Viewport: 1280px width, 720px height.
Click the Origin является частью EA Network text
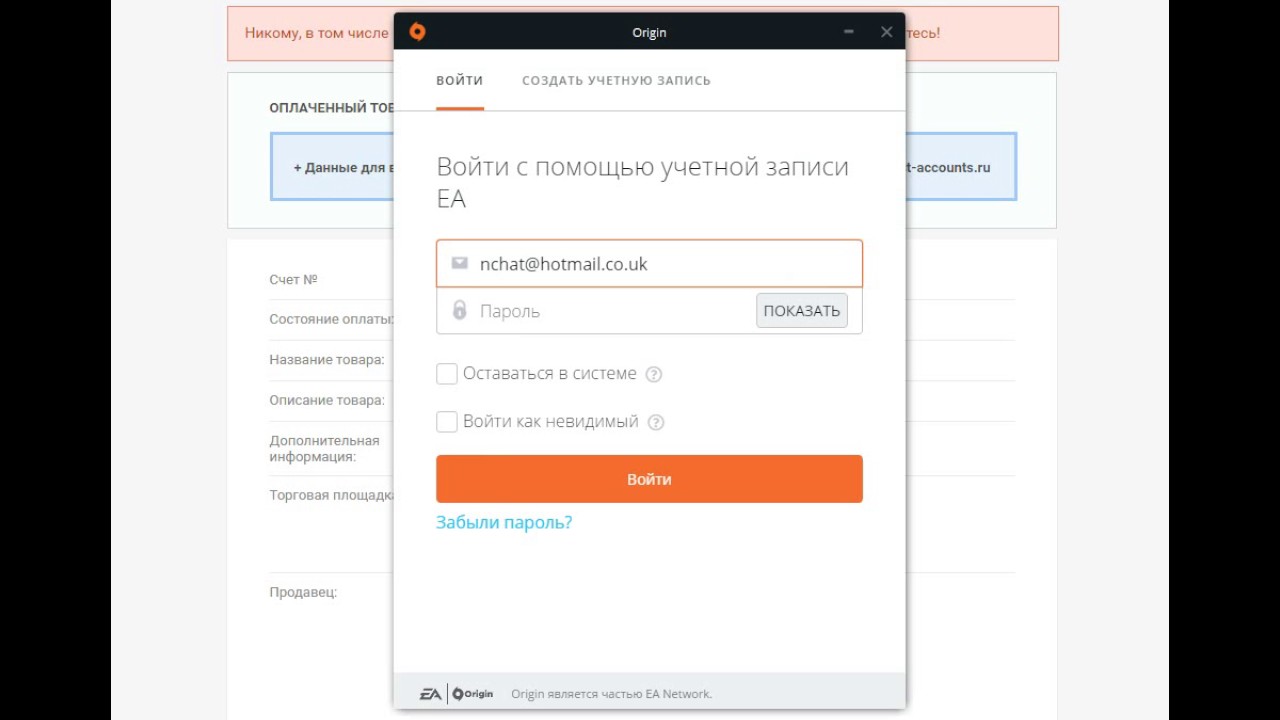(x=611, y=694)
